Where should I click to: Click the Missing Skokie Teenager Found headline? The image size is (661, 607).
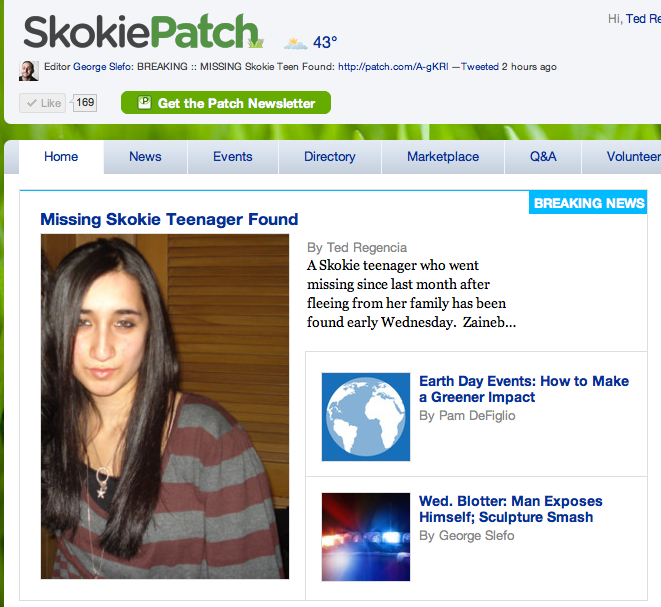tap(169, 220)
